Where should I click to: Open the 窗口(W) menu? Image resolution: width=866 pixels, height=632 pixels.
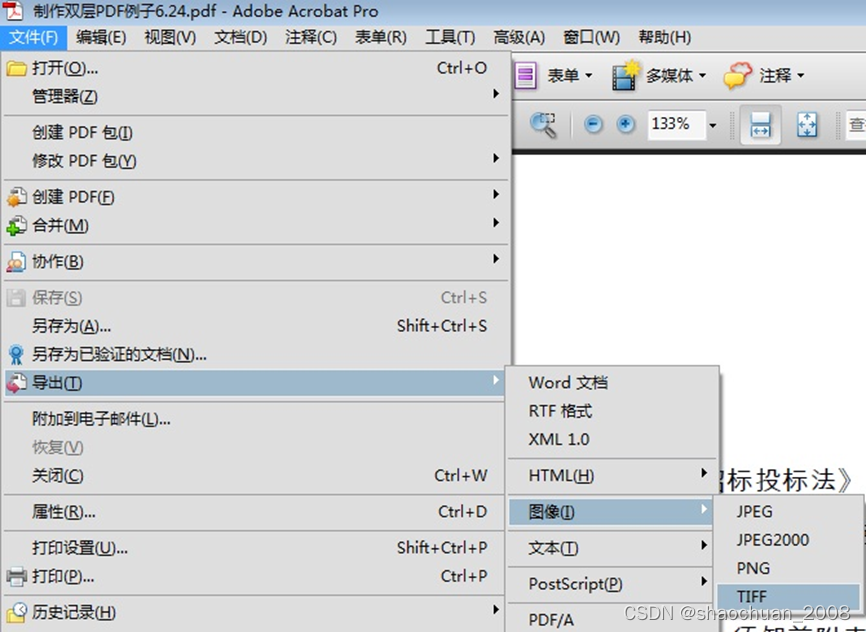pyautogui.click(x=592, y=38)
